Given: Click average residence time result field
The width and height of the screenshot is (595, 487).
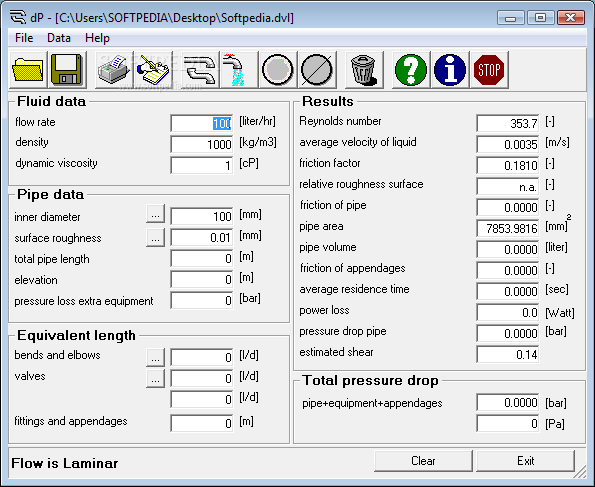Looking at the screenshot, I should [x=508, y=291].
